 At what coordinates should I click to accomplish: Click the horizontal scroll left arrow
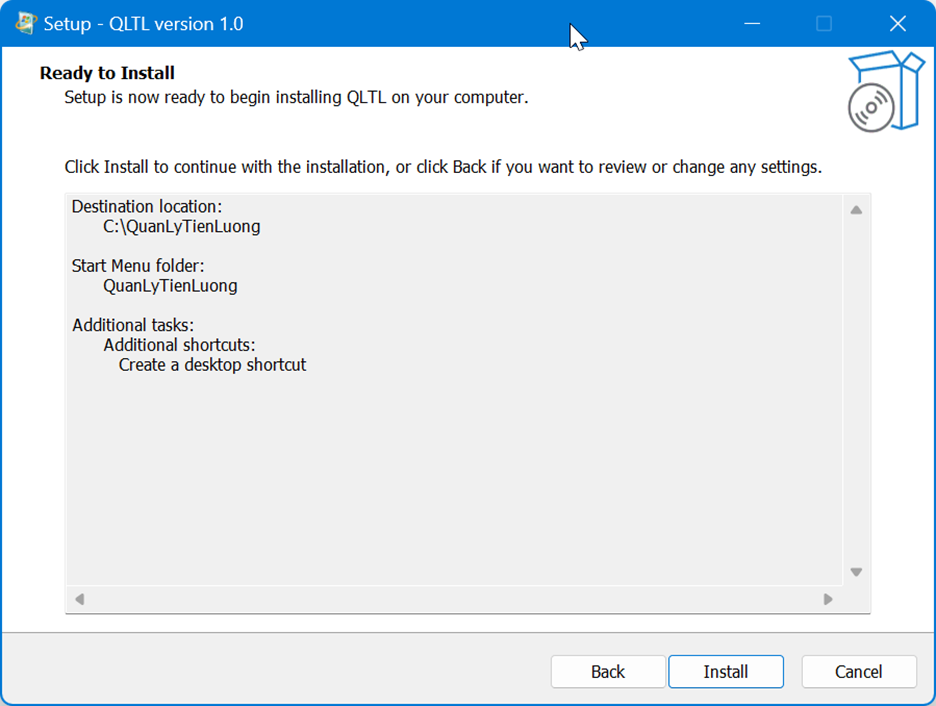80,599
